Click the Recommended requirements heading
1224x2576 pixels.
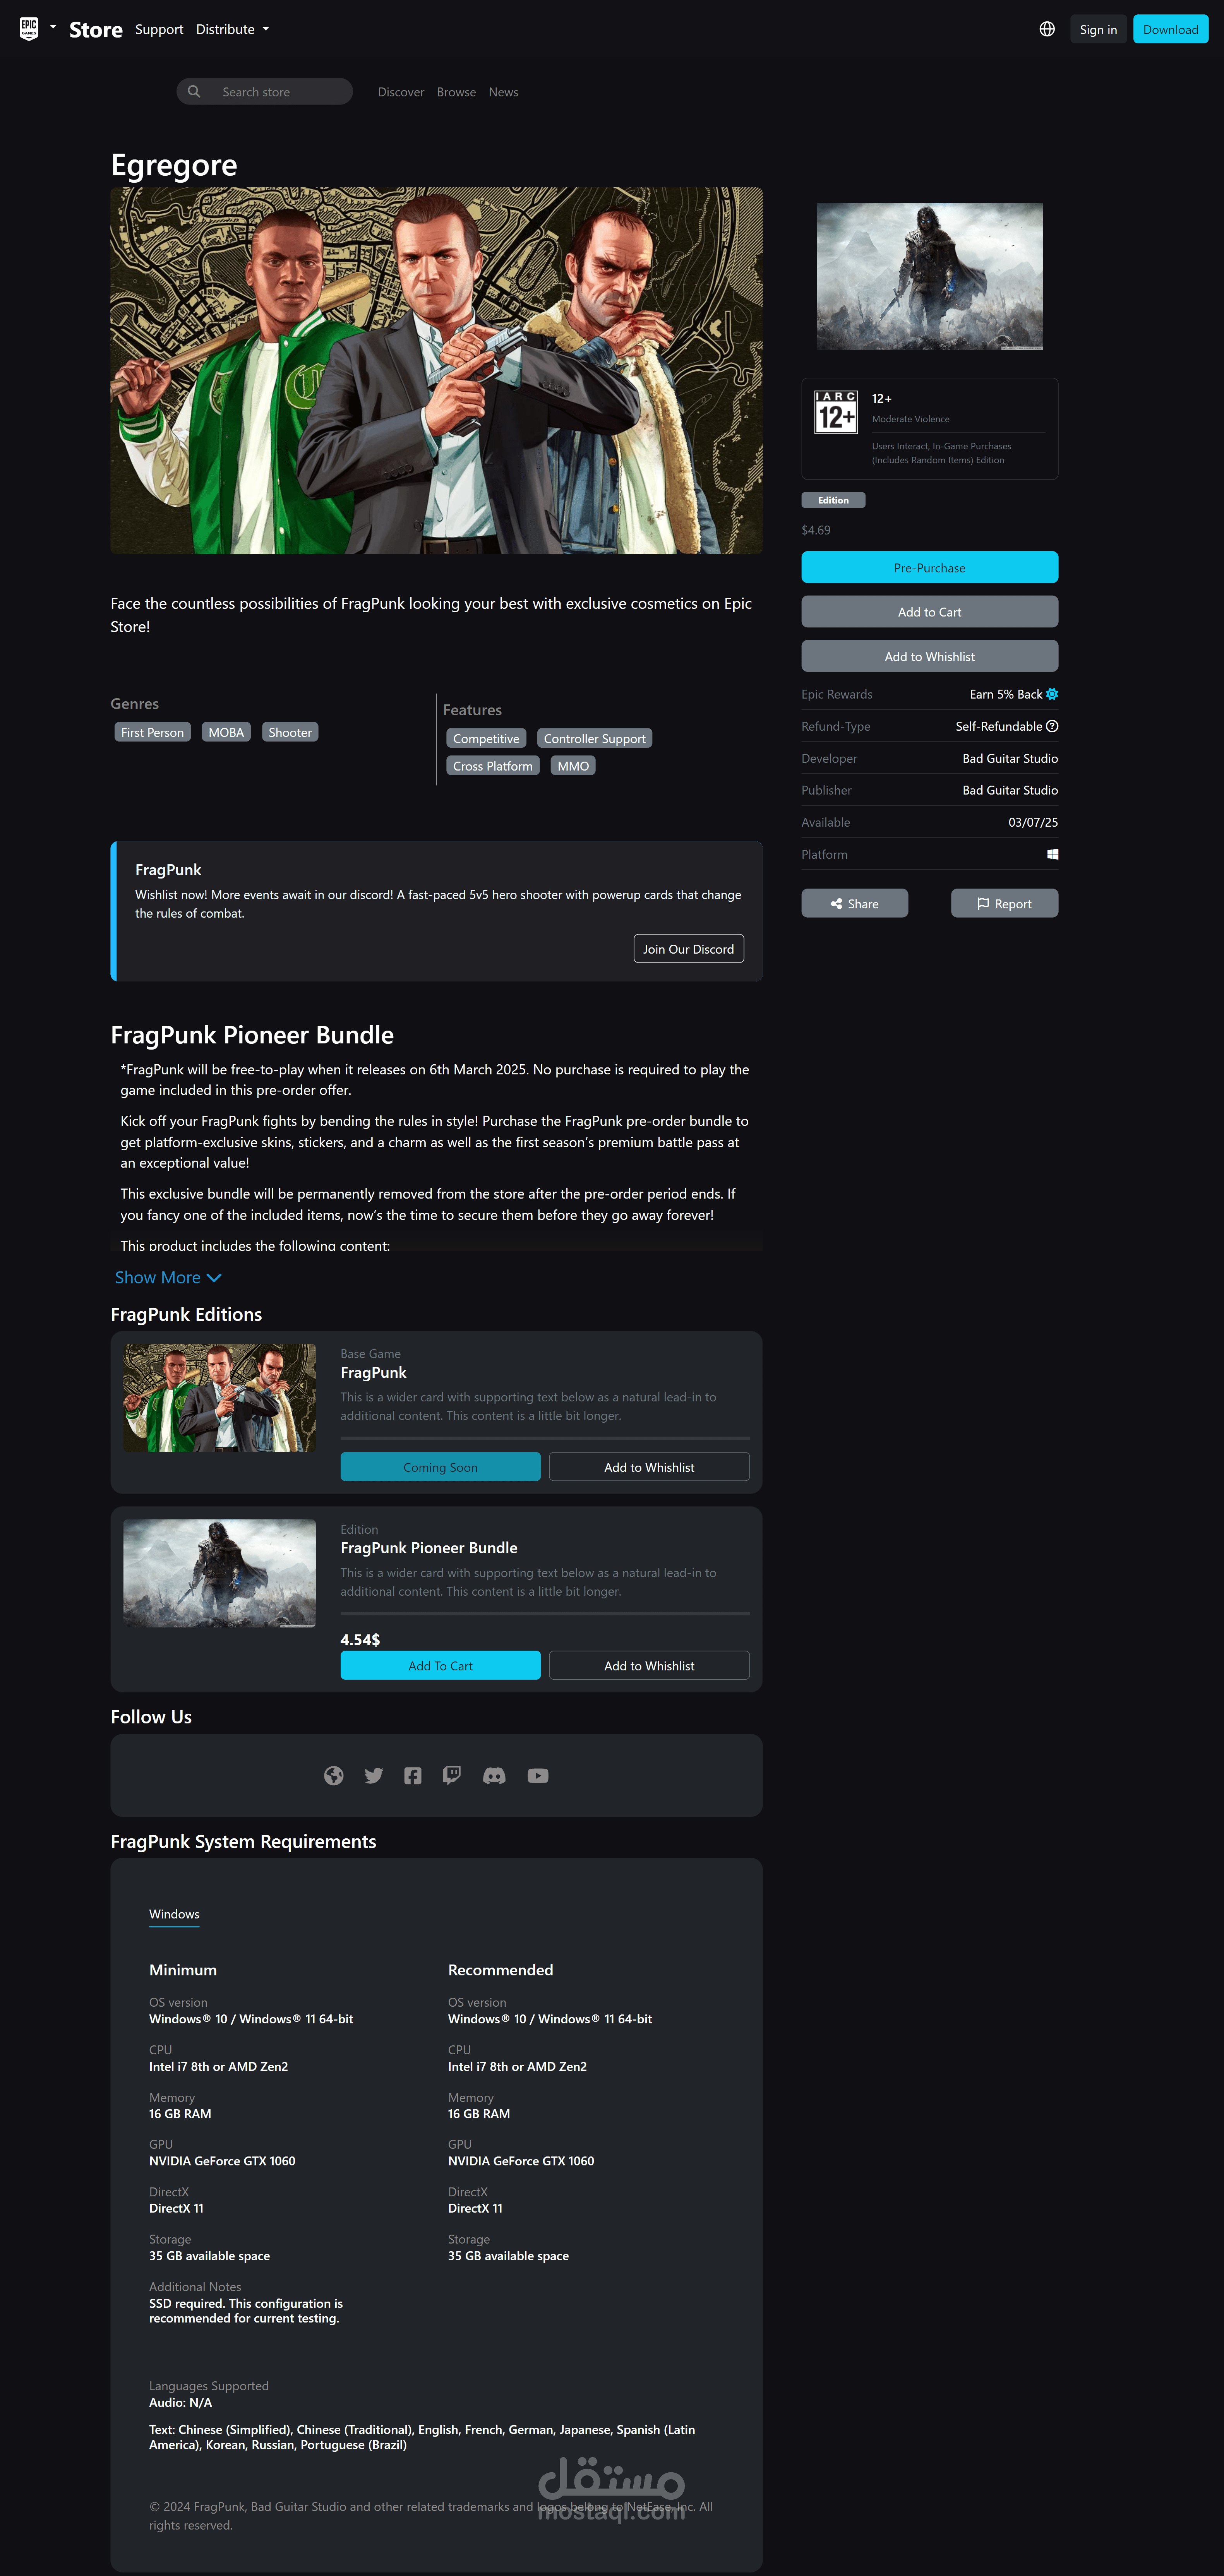[x=500, y=1969]
